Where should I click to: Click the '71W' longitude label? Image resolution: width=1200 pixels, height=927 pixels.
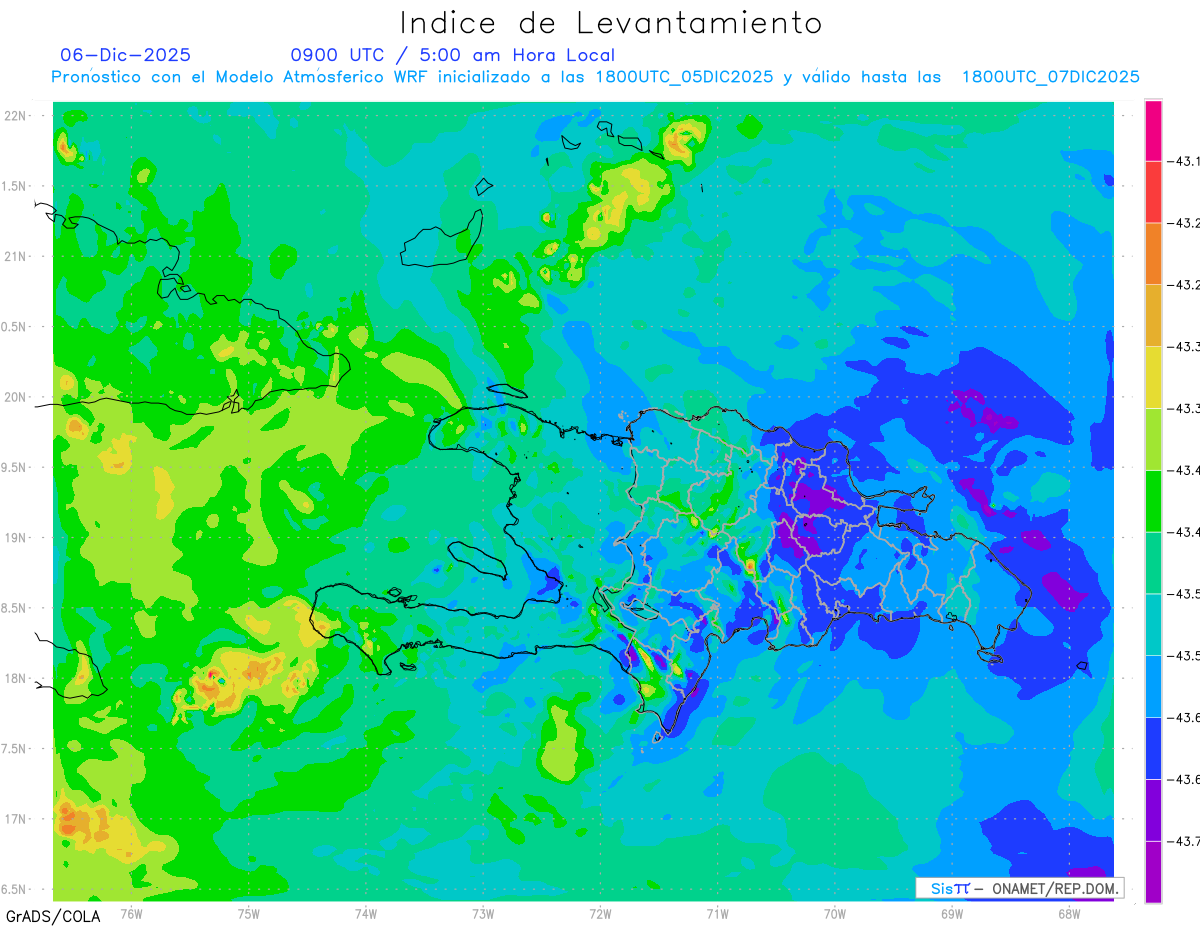pyautogui.click(x=717, y=913)
